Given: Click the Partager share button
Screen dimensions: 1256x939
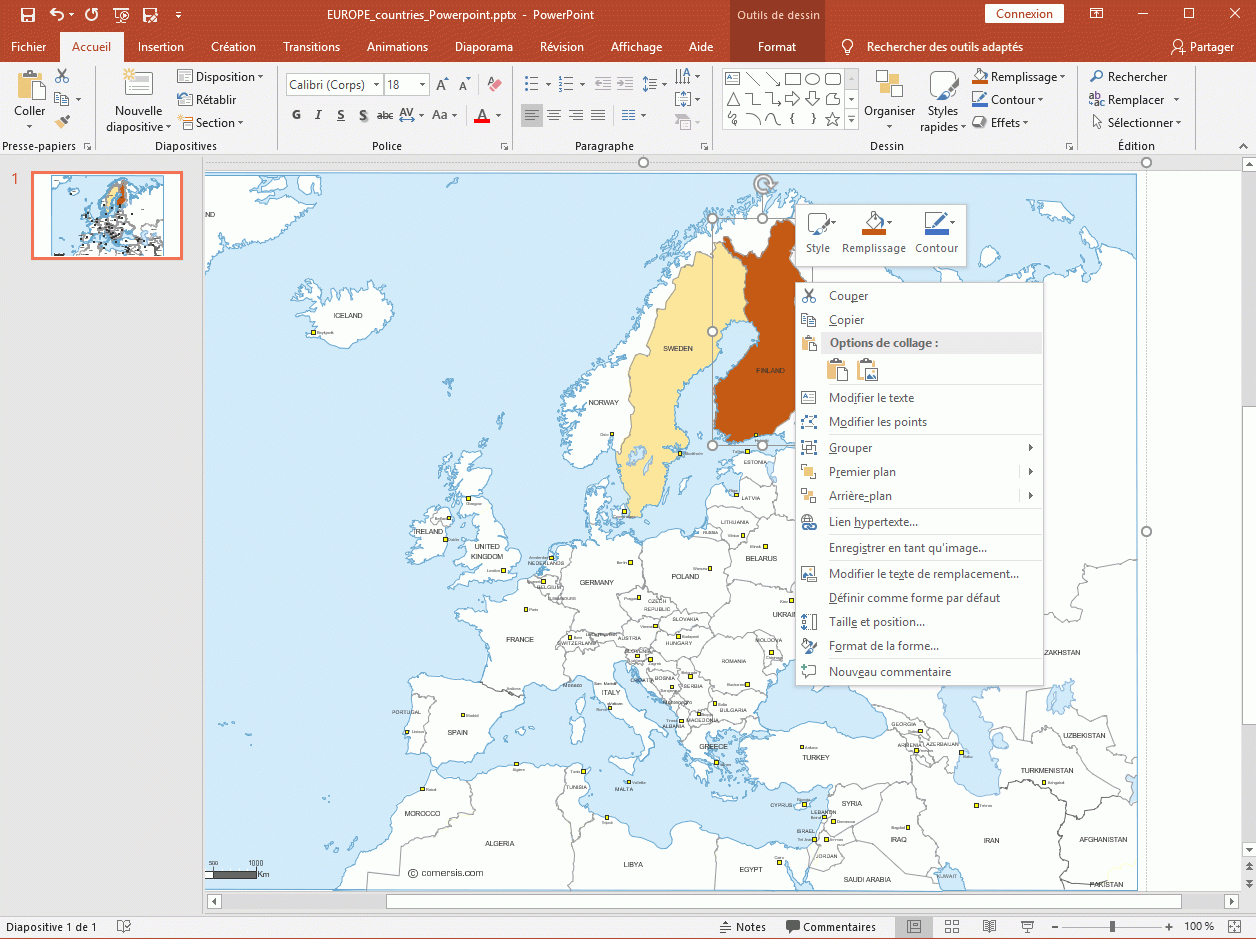Looking at the screenshot, I should (1203, 47).
